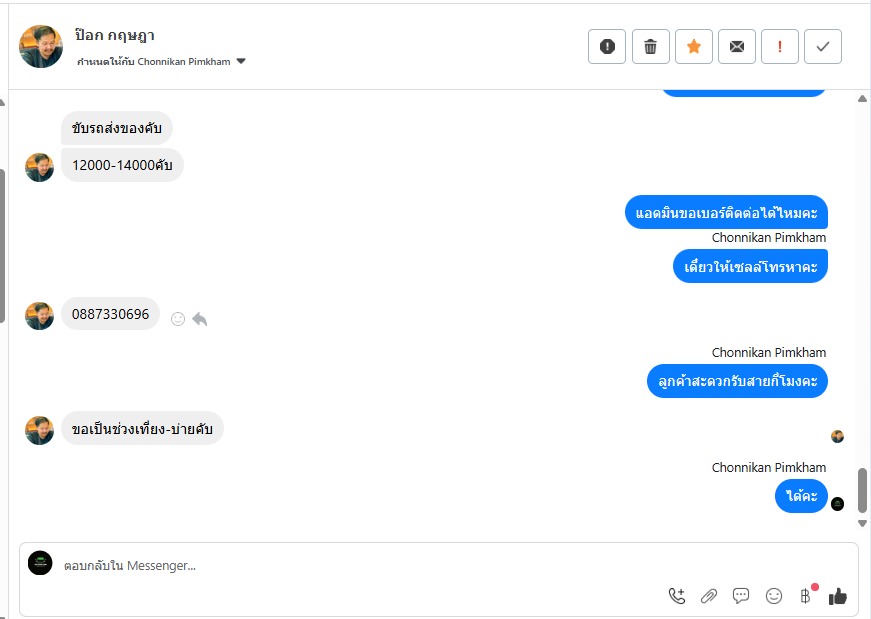
Task: React to 0887330696 message with emoji icon
Action: coord(178,319)
